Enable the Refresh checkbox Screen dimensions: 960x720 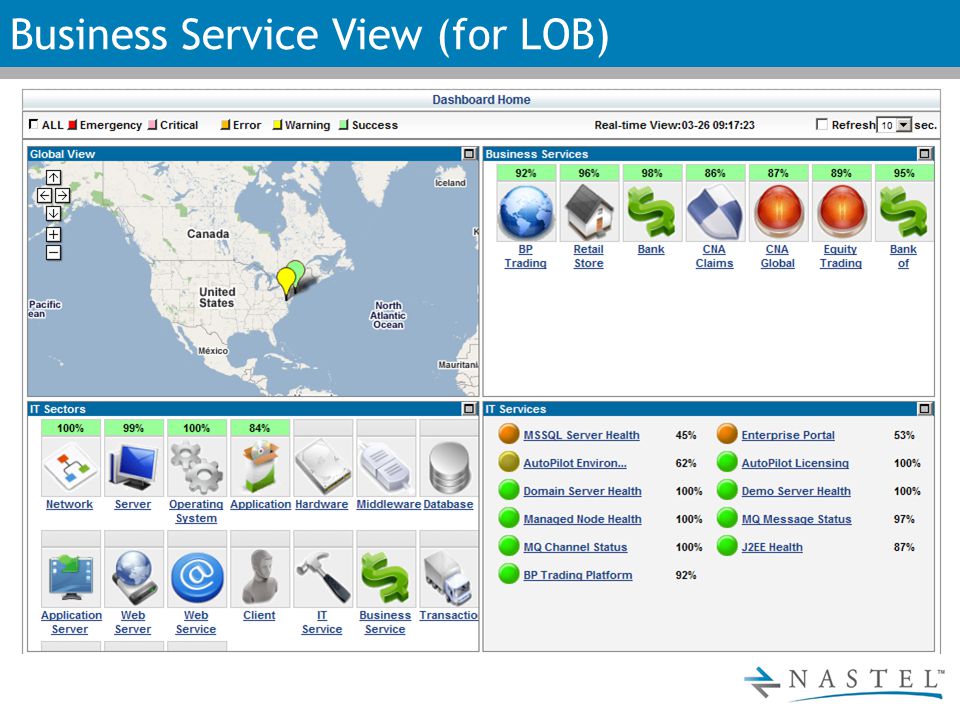822,124
